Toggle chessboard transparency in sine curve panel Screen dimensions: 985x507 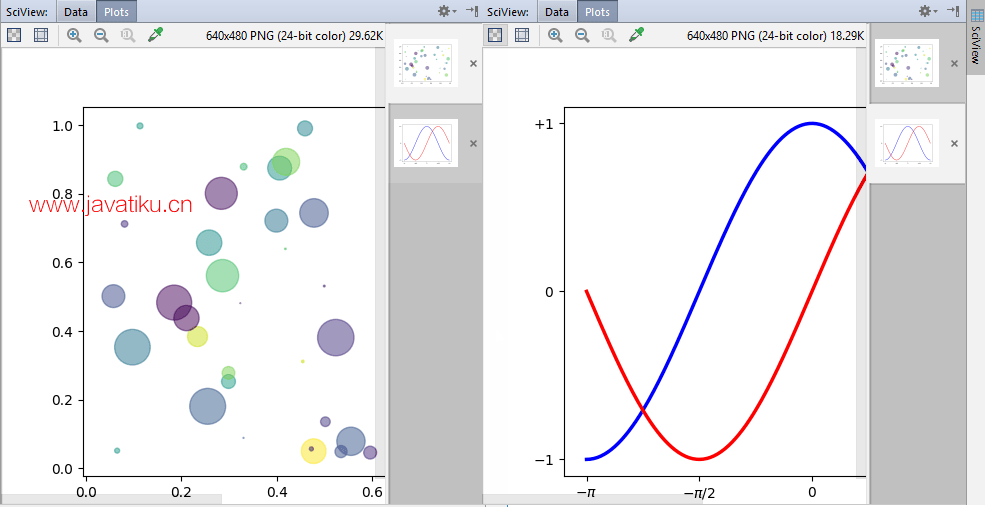[x=495, y=35]
